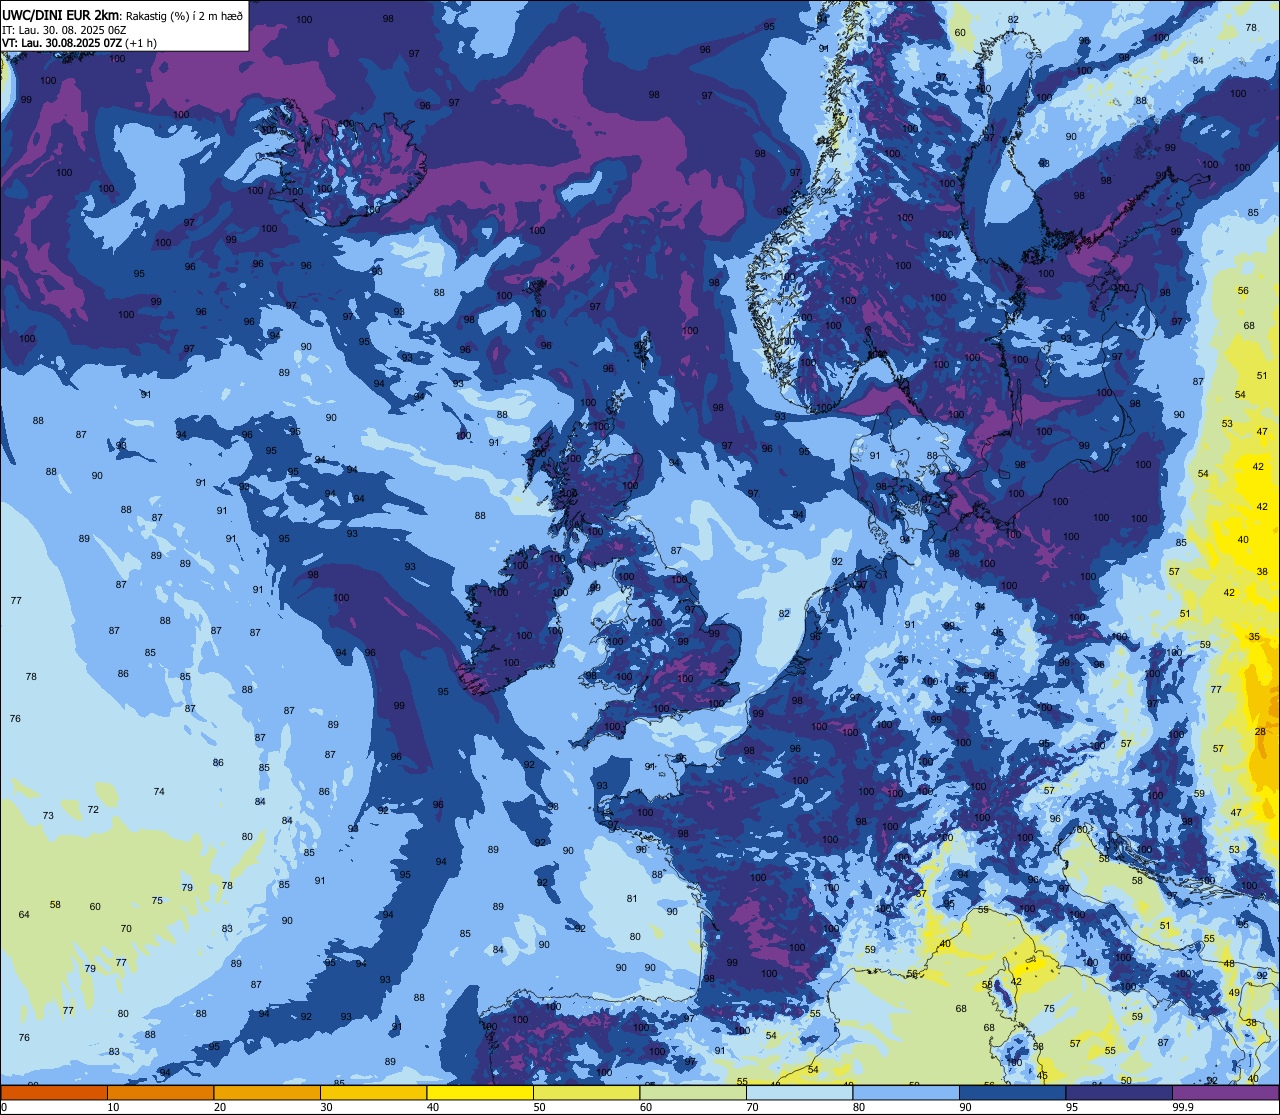Click the humidity value '73' on the map
1280x1115 pixels.
point(48,816)
